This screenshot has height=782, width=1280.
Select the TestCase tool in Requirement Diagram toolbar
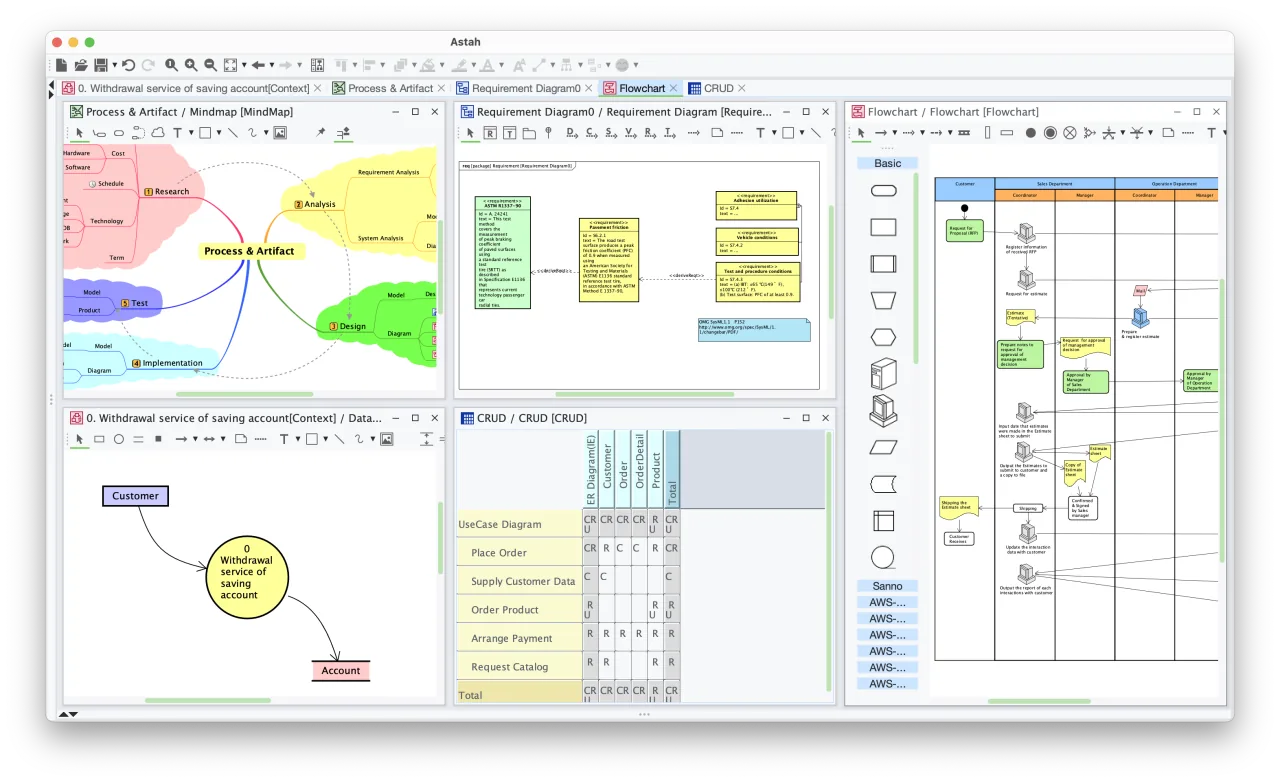click(x=509, y=132)
